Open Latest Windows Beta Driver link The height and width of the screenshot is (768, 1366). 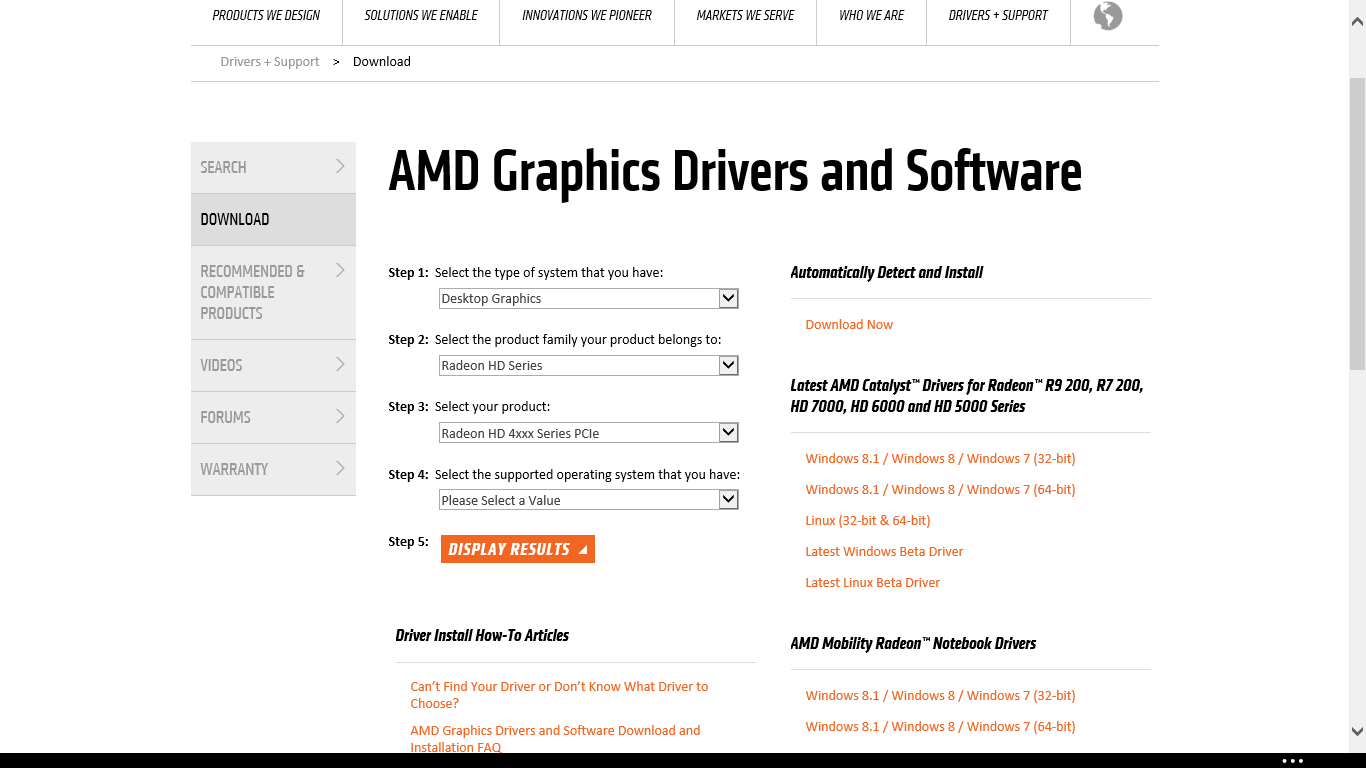(x=884, y=552)
